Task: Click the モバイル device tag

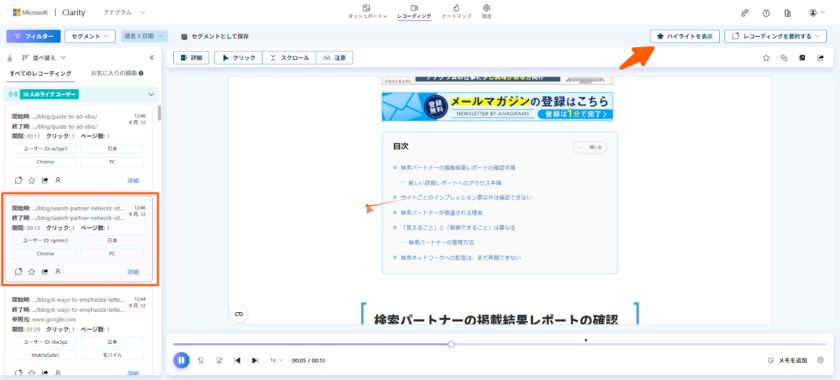Action: point(112,355)
